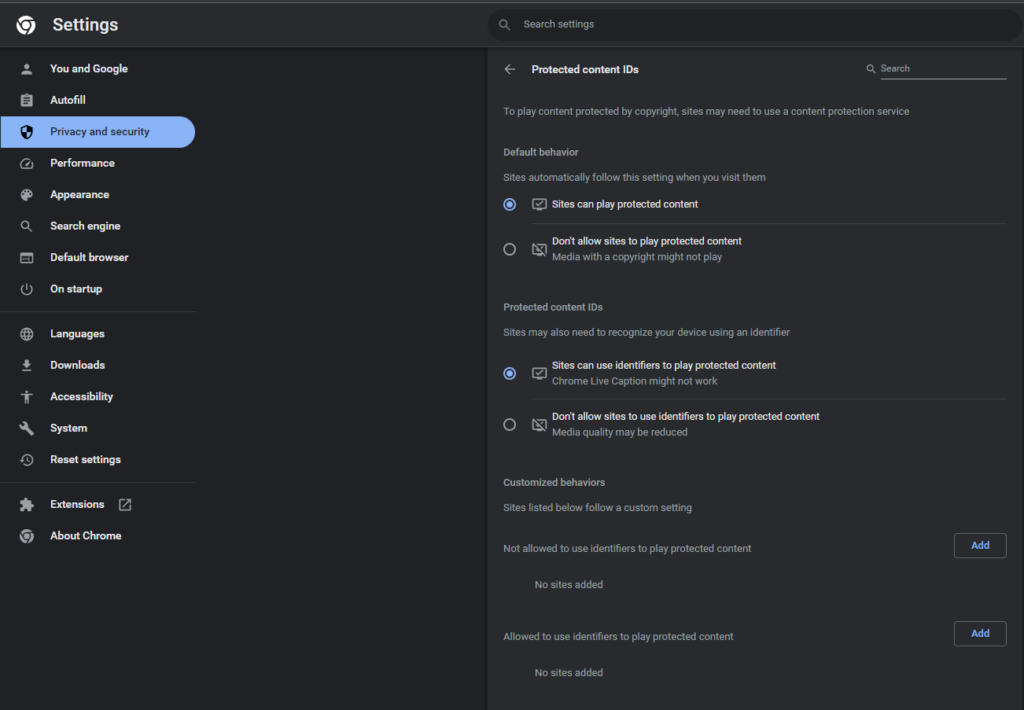Open Extensions in a new tab
This screenshot has height=710, width=1024.
(125, 504)
